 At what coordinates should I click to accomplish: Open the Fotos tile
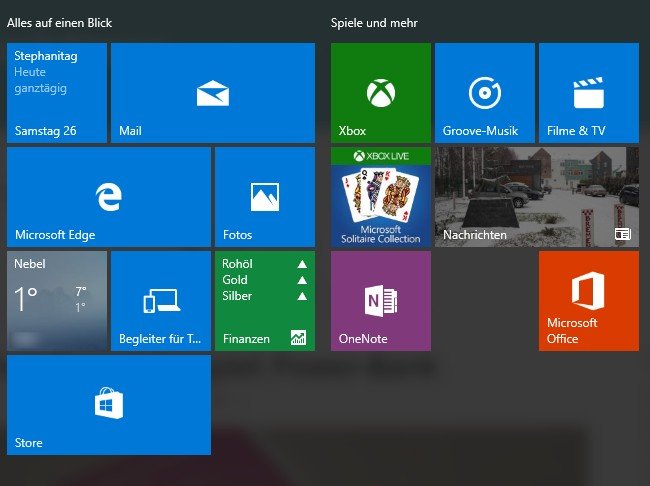[x=265, y=197]
